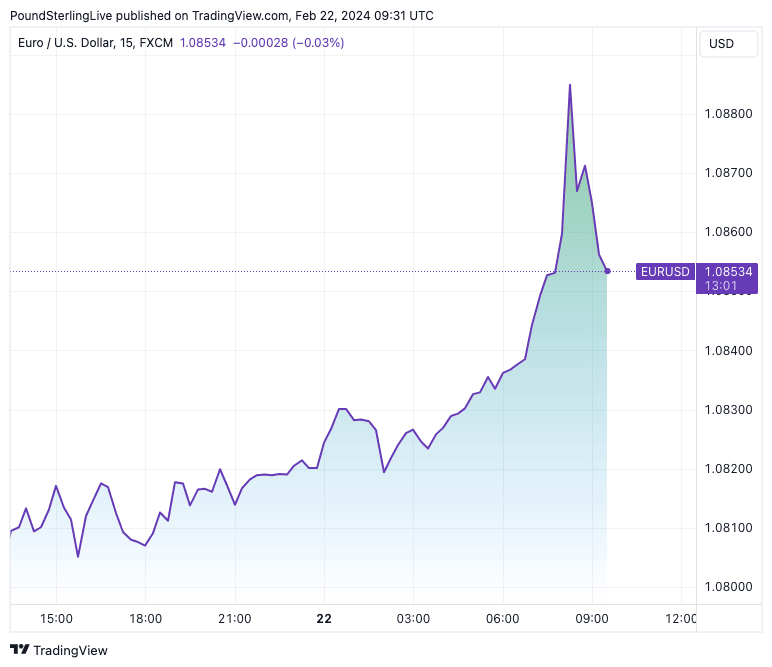Click the 03:00 time axis label
Image resolution: width=772 pixels, height=667 pixels.
click(412, 619)
